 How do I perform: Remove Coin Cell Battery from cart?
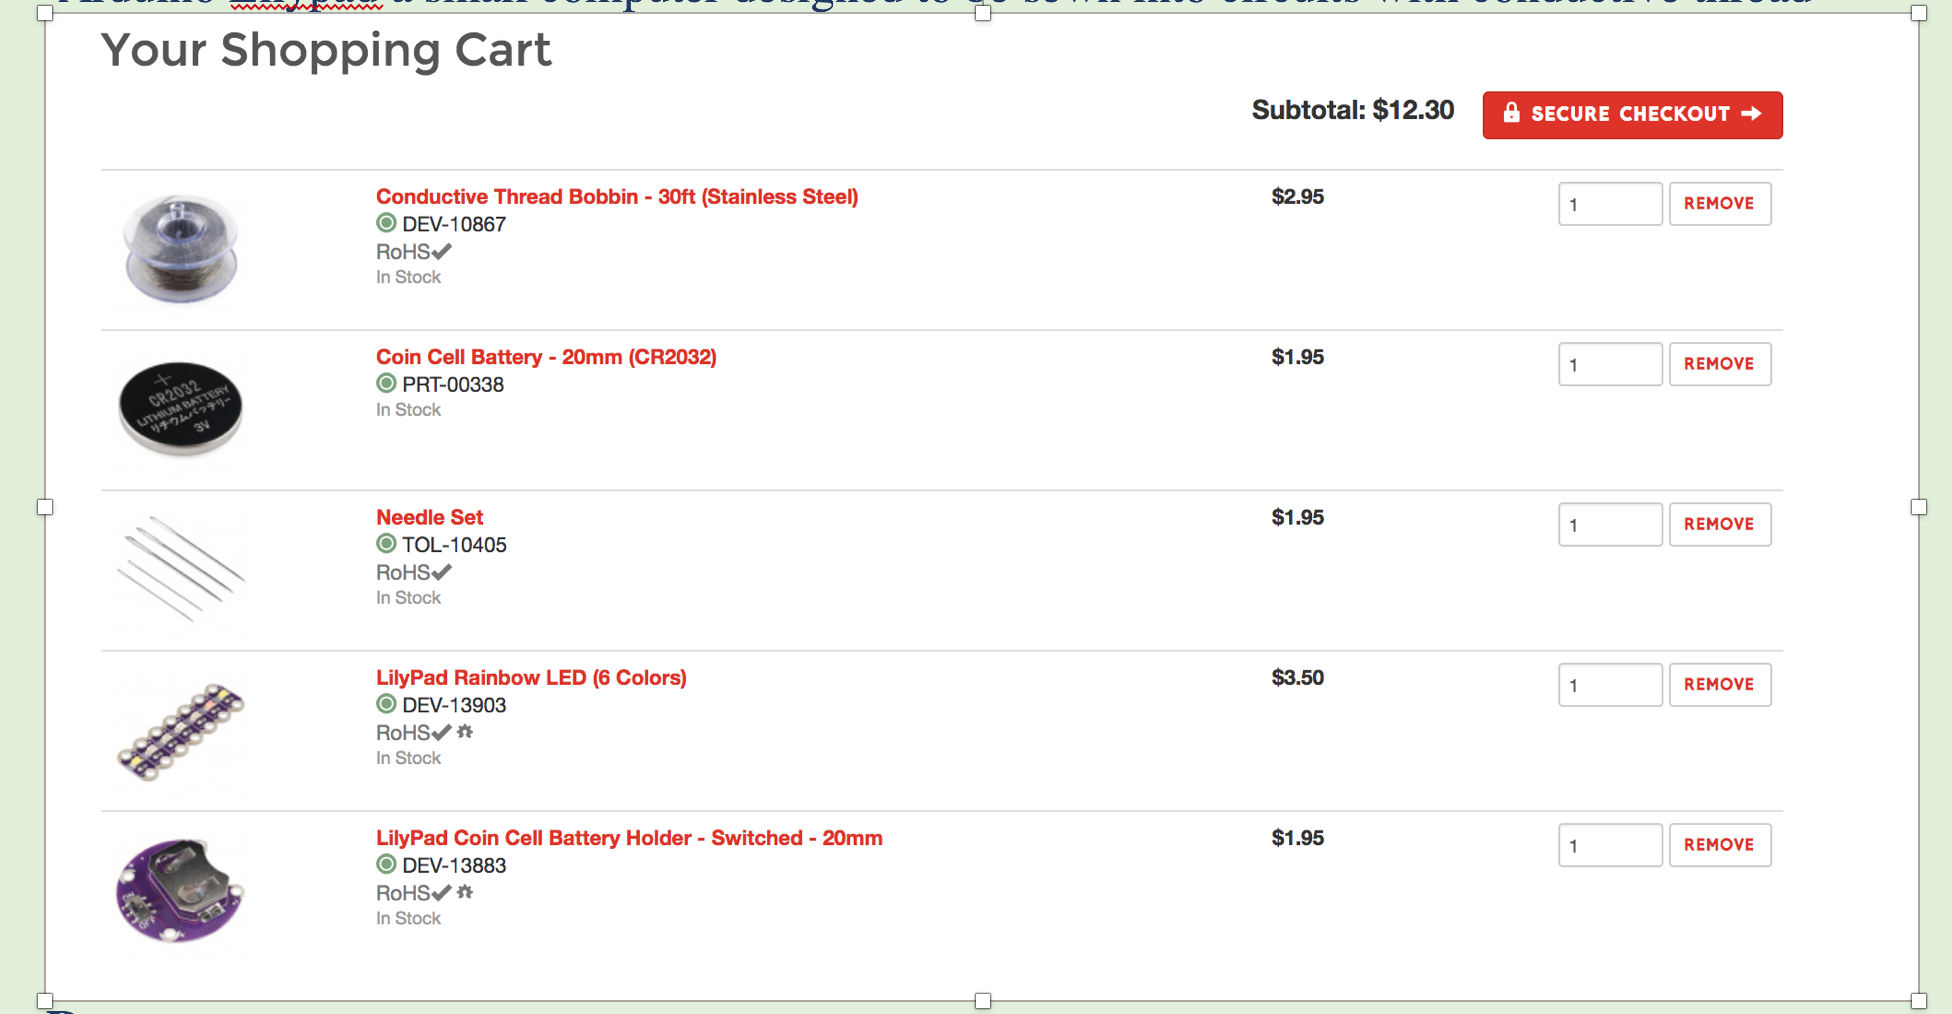click(1719, 364)
